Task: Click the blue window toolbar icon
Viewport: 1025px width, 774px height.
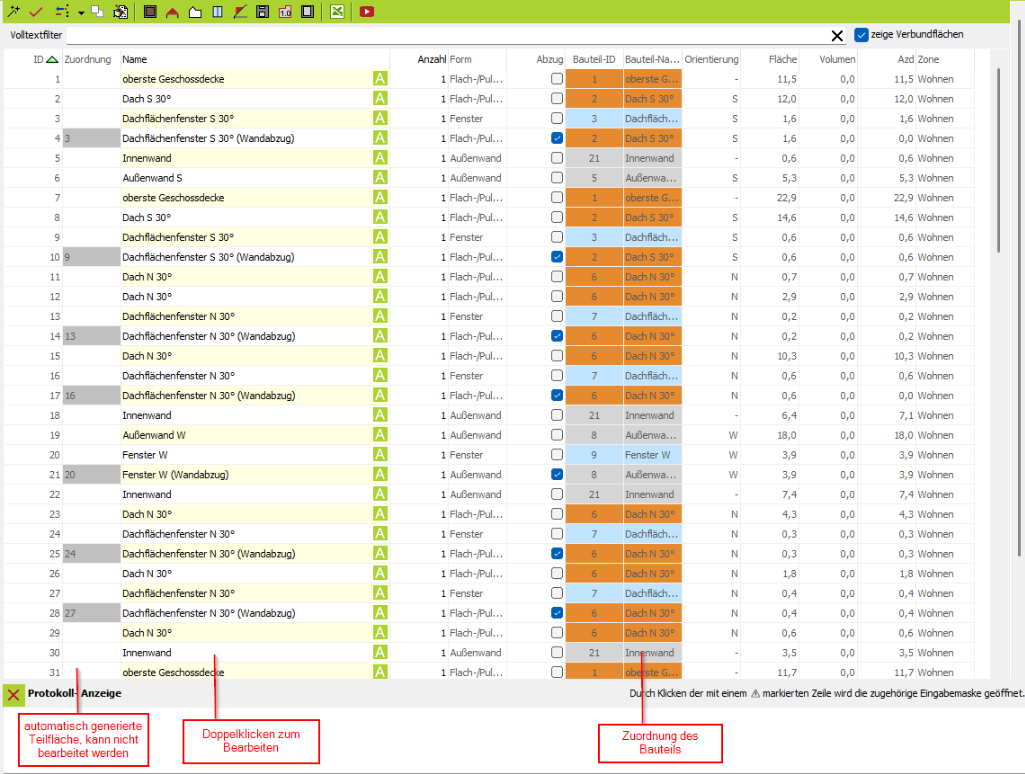Action: pyautogui.click(x=217, y=12)
